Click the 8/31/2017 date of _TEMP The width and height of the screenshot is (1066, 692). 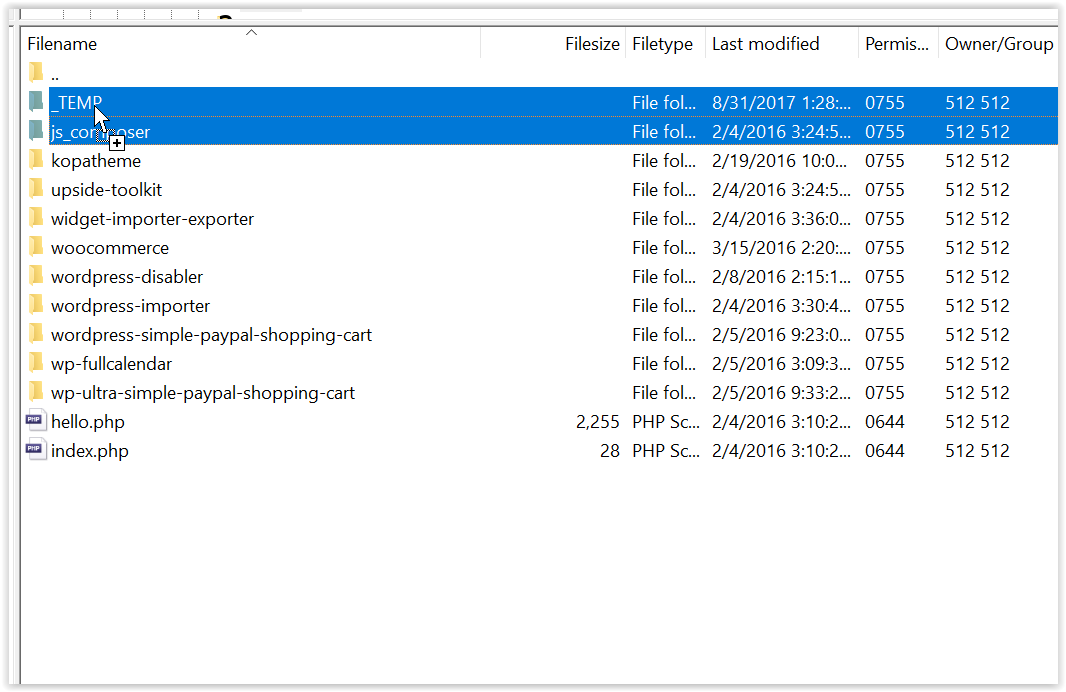click(781, 103)
